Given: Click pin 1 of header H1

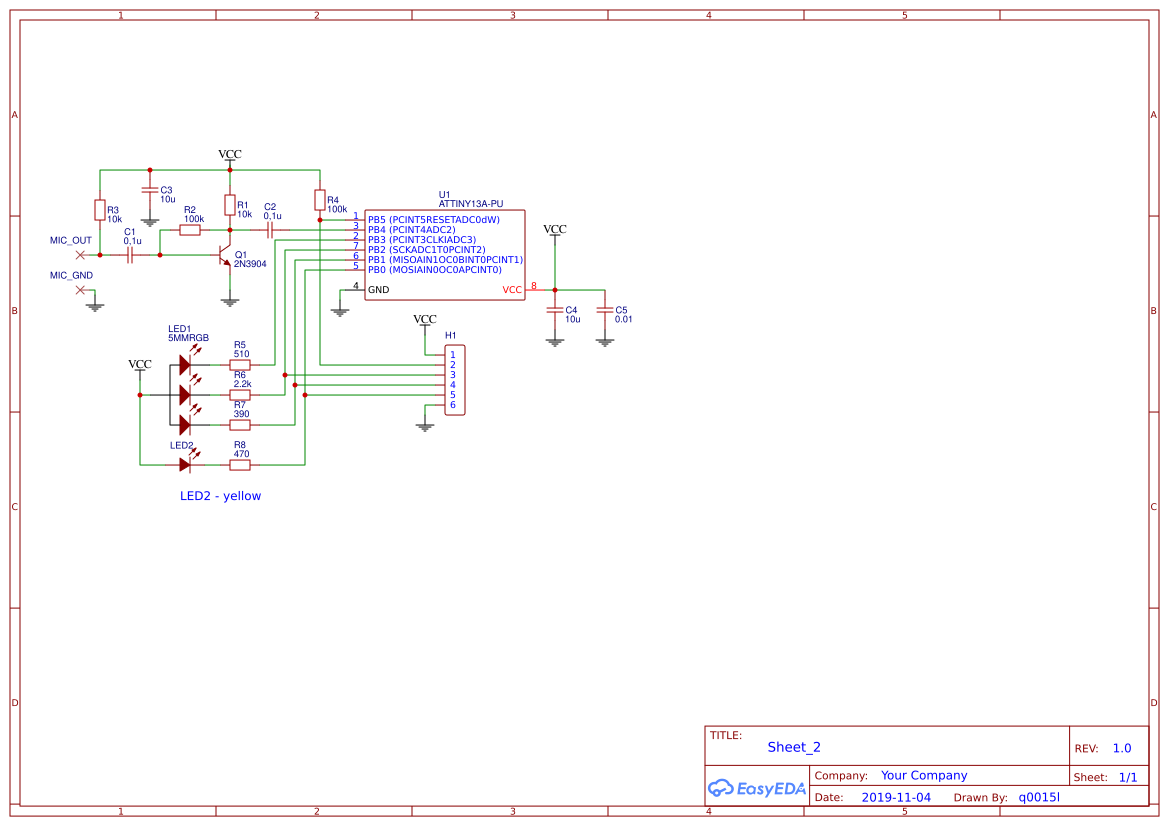Looking at the screenshot, I should [x=453, y=355].
